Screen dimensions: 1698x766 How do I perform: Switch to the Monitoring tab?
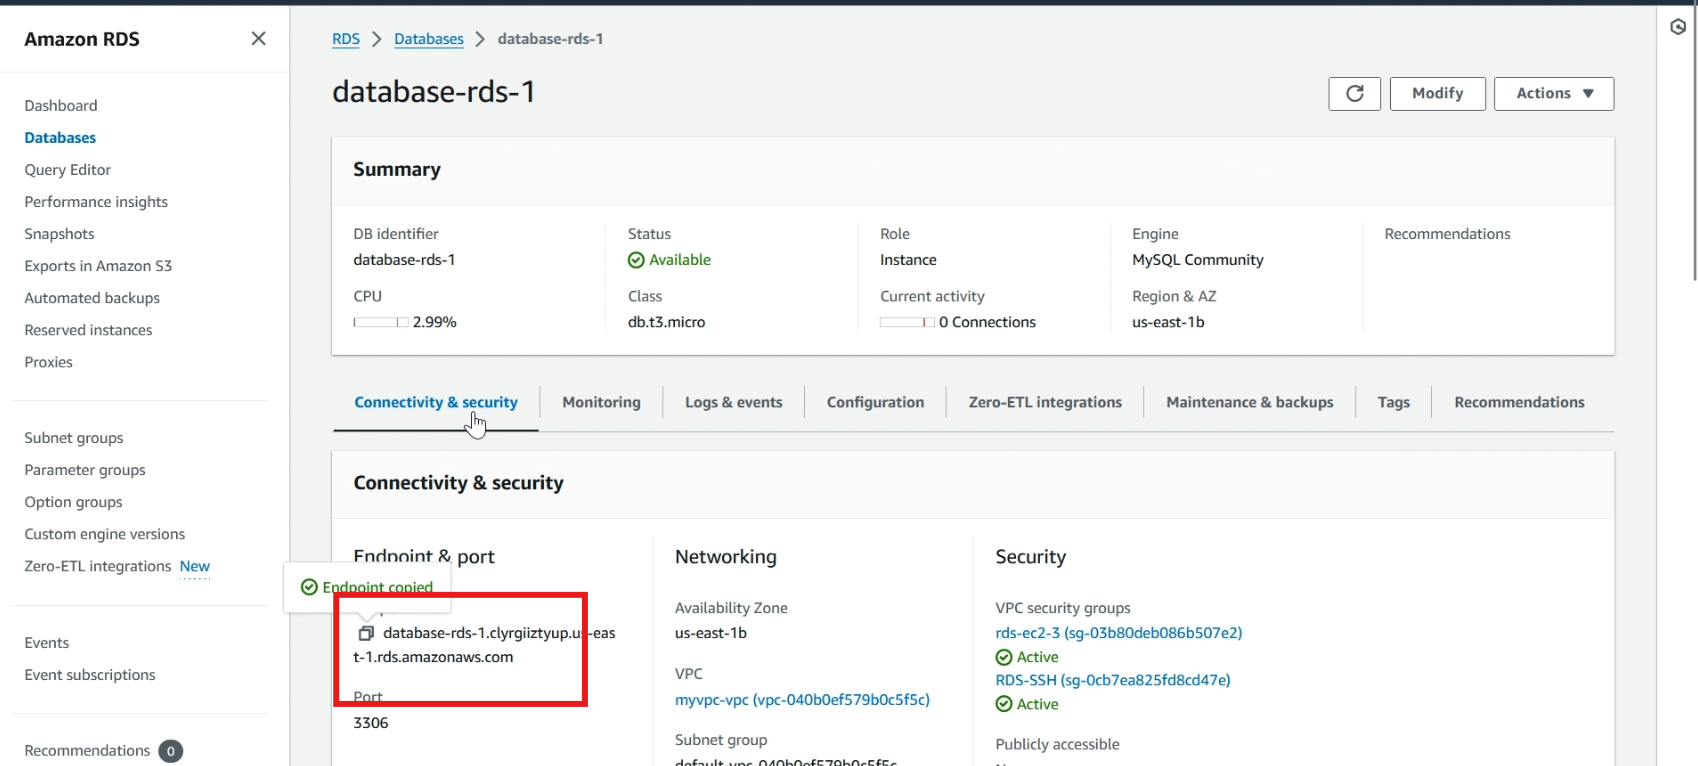click(x=601, y=402)
